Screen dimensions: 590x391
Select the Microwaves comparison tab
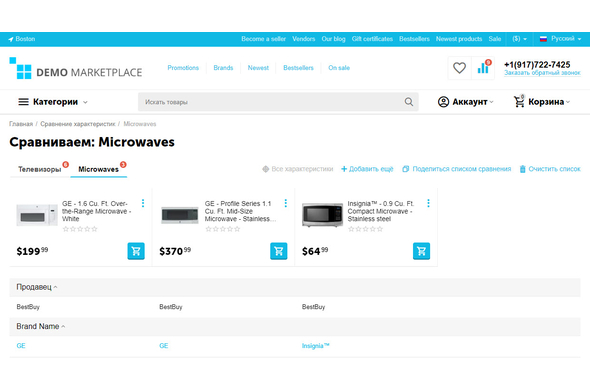(98, 169)
